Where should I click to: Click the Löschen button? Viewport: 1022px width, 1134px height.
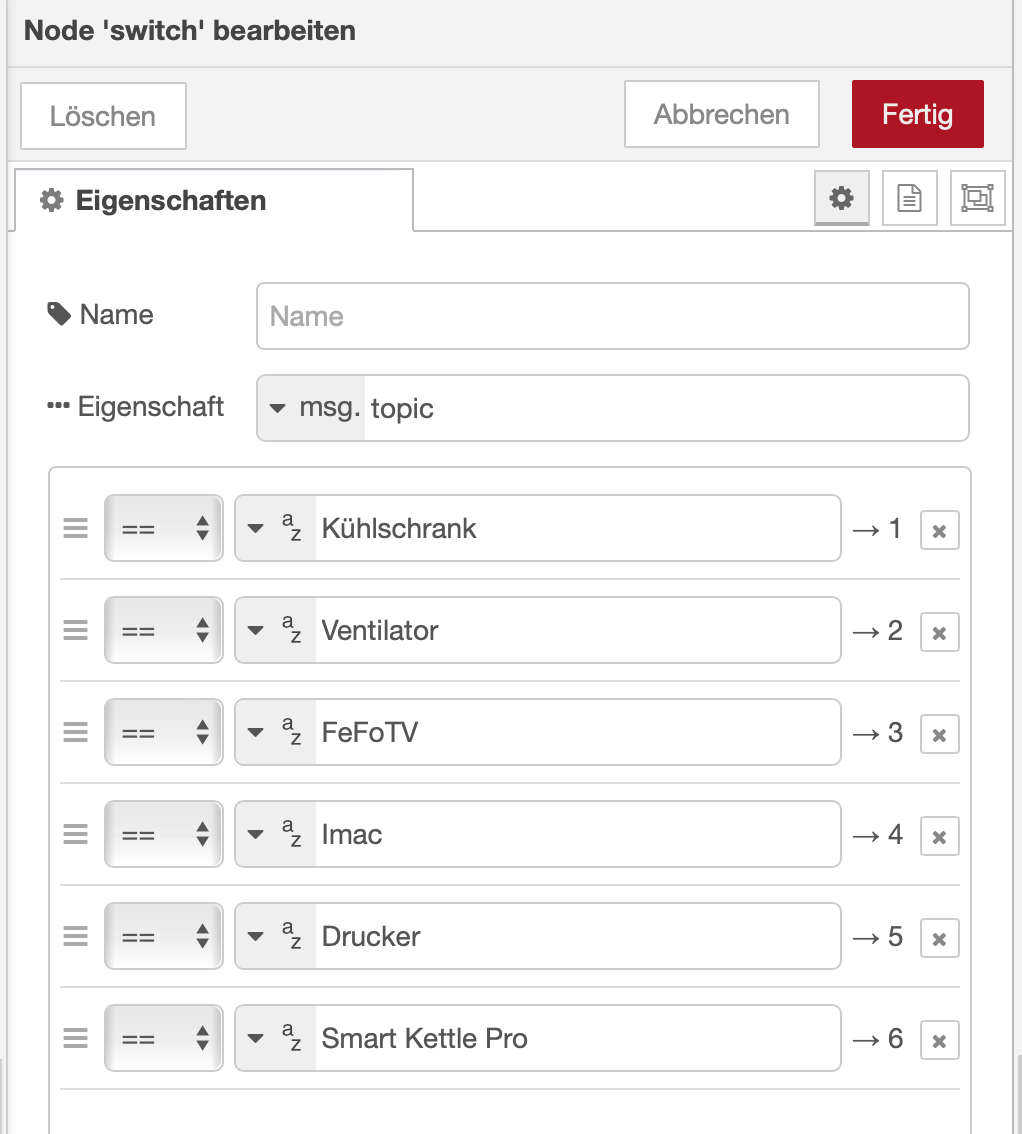pyautogui.click(x=103, y=116)
